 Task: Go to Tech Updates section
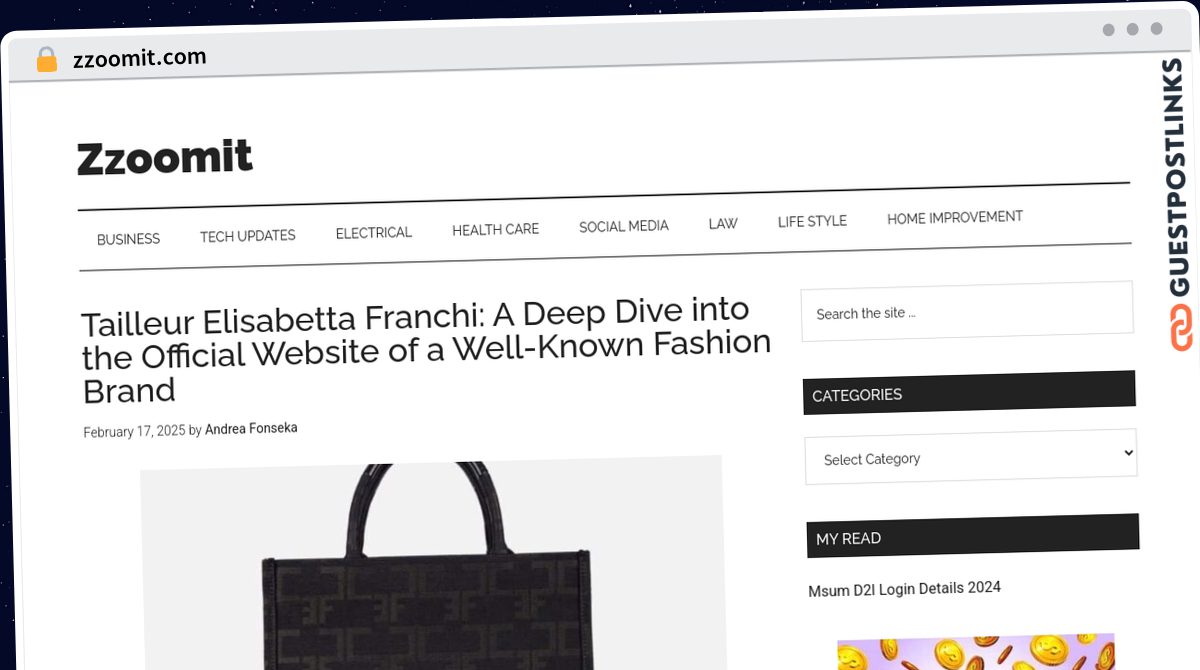coord(247,236)
